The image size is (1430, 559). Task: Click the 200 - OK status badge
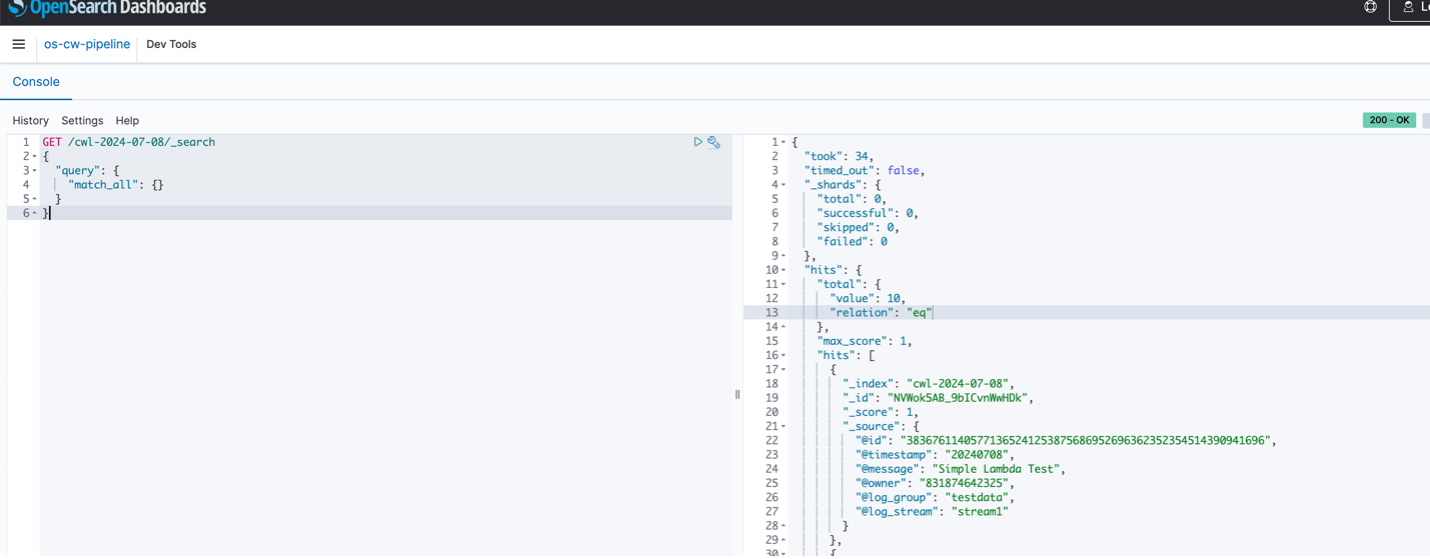(1389, 120)
